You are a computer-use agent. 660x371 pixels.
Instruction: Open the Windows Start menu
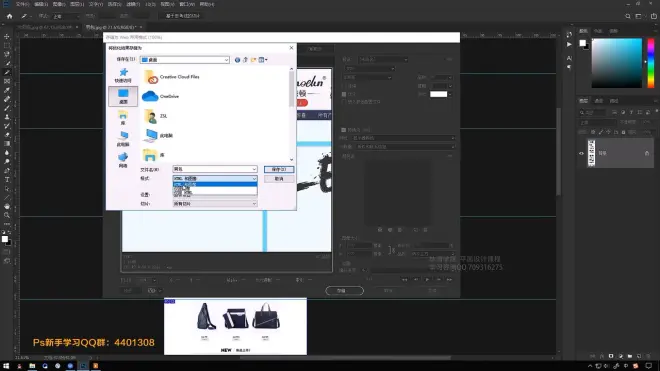[x=6, y=366]
